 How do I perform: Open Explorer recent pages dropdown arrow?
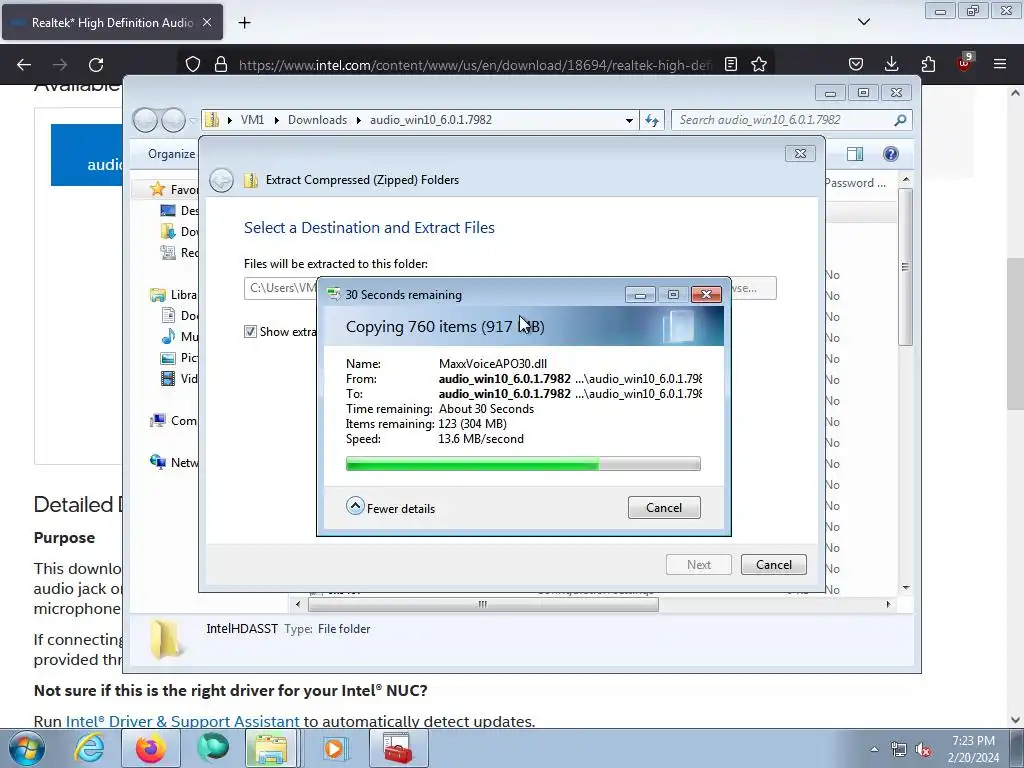coord(193,121)
